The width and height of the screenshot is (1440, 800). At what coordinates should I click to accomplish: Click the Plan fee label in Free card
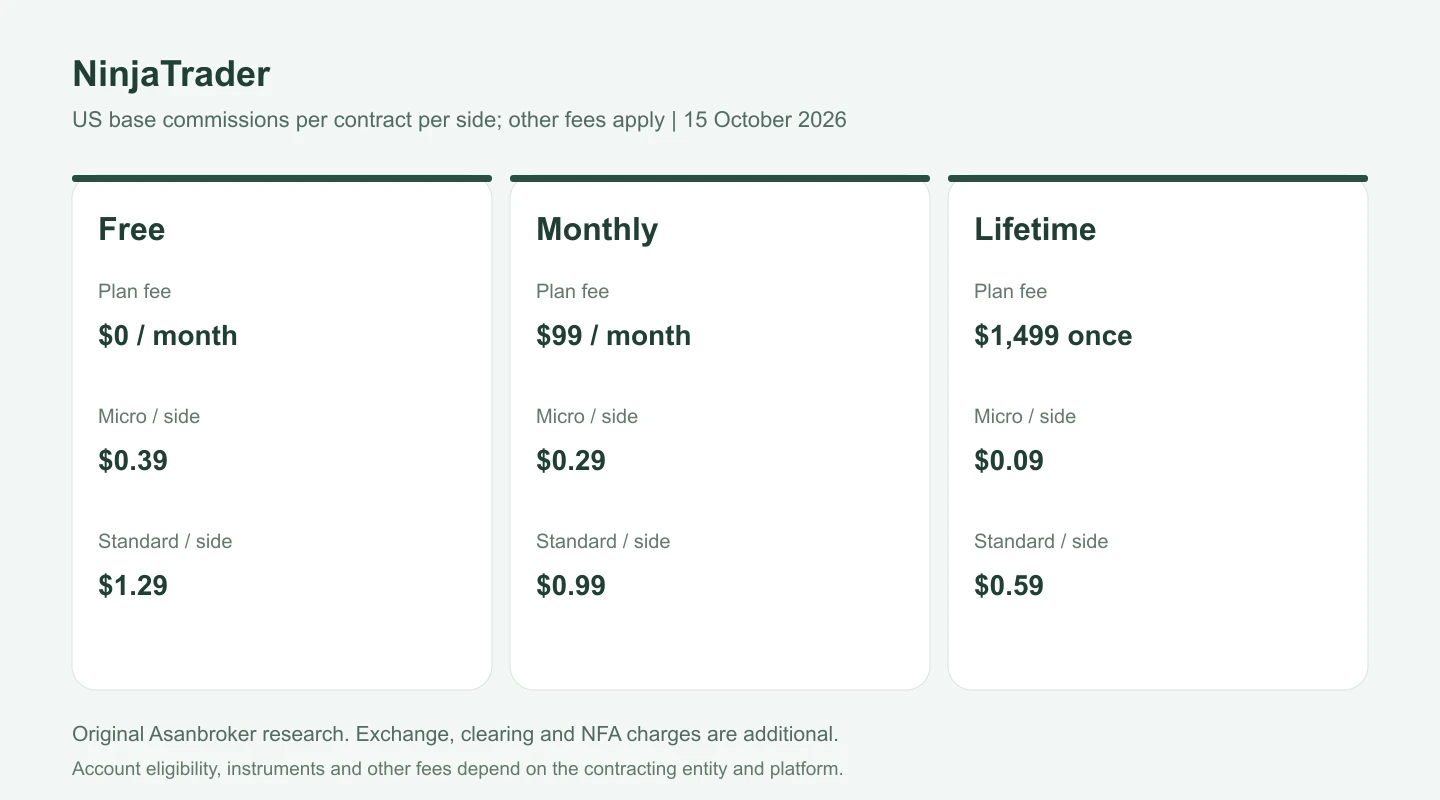[x=134, y=291]
